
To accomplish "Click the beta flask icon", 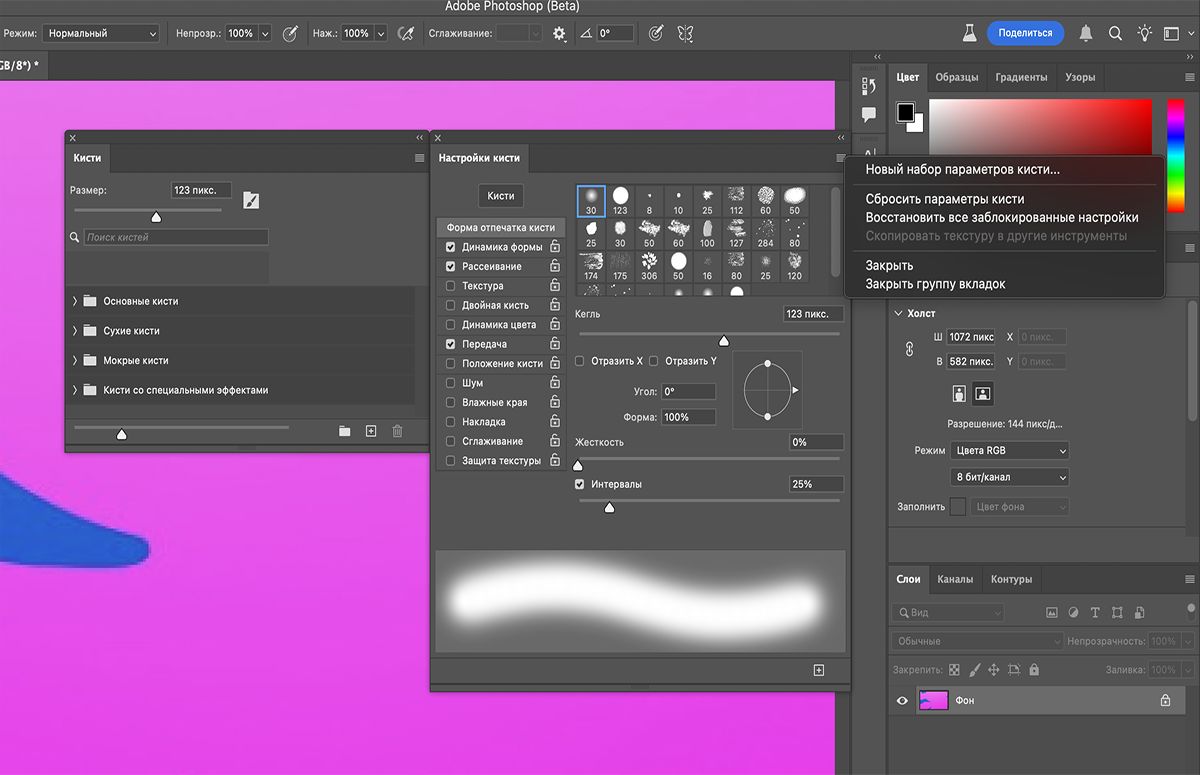I will pos(968,33).
